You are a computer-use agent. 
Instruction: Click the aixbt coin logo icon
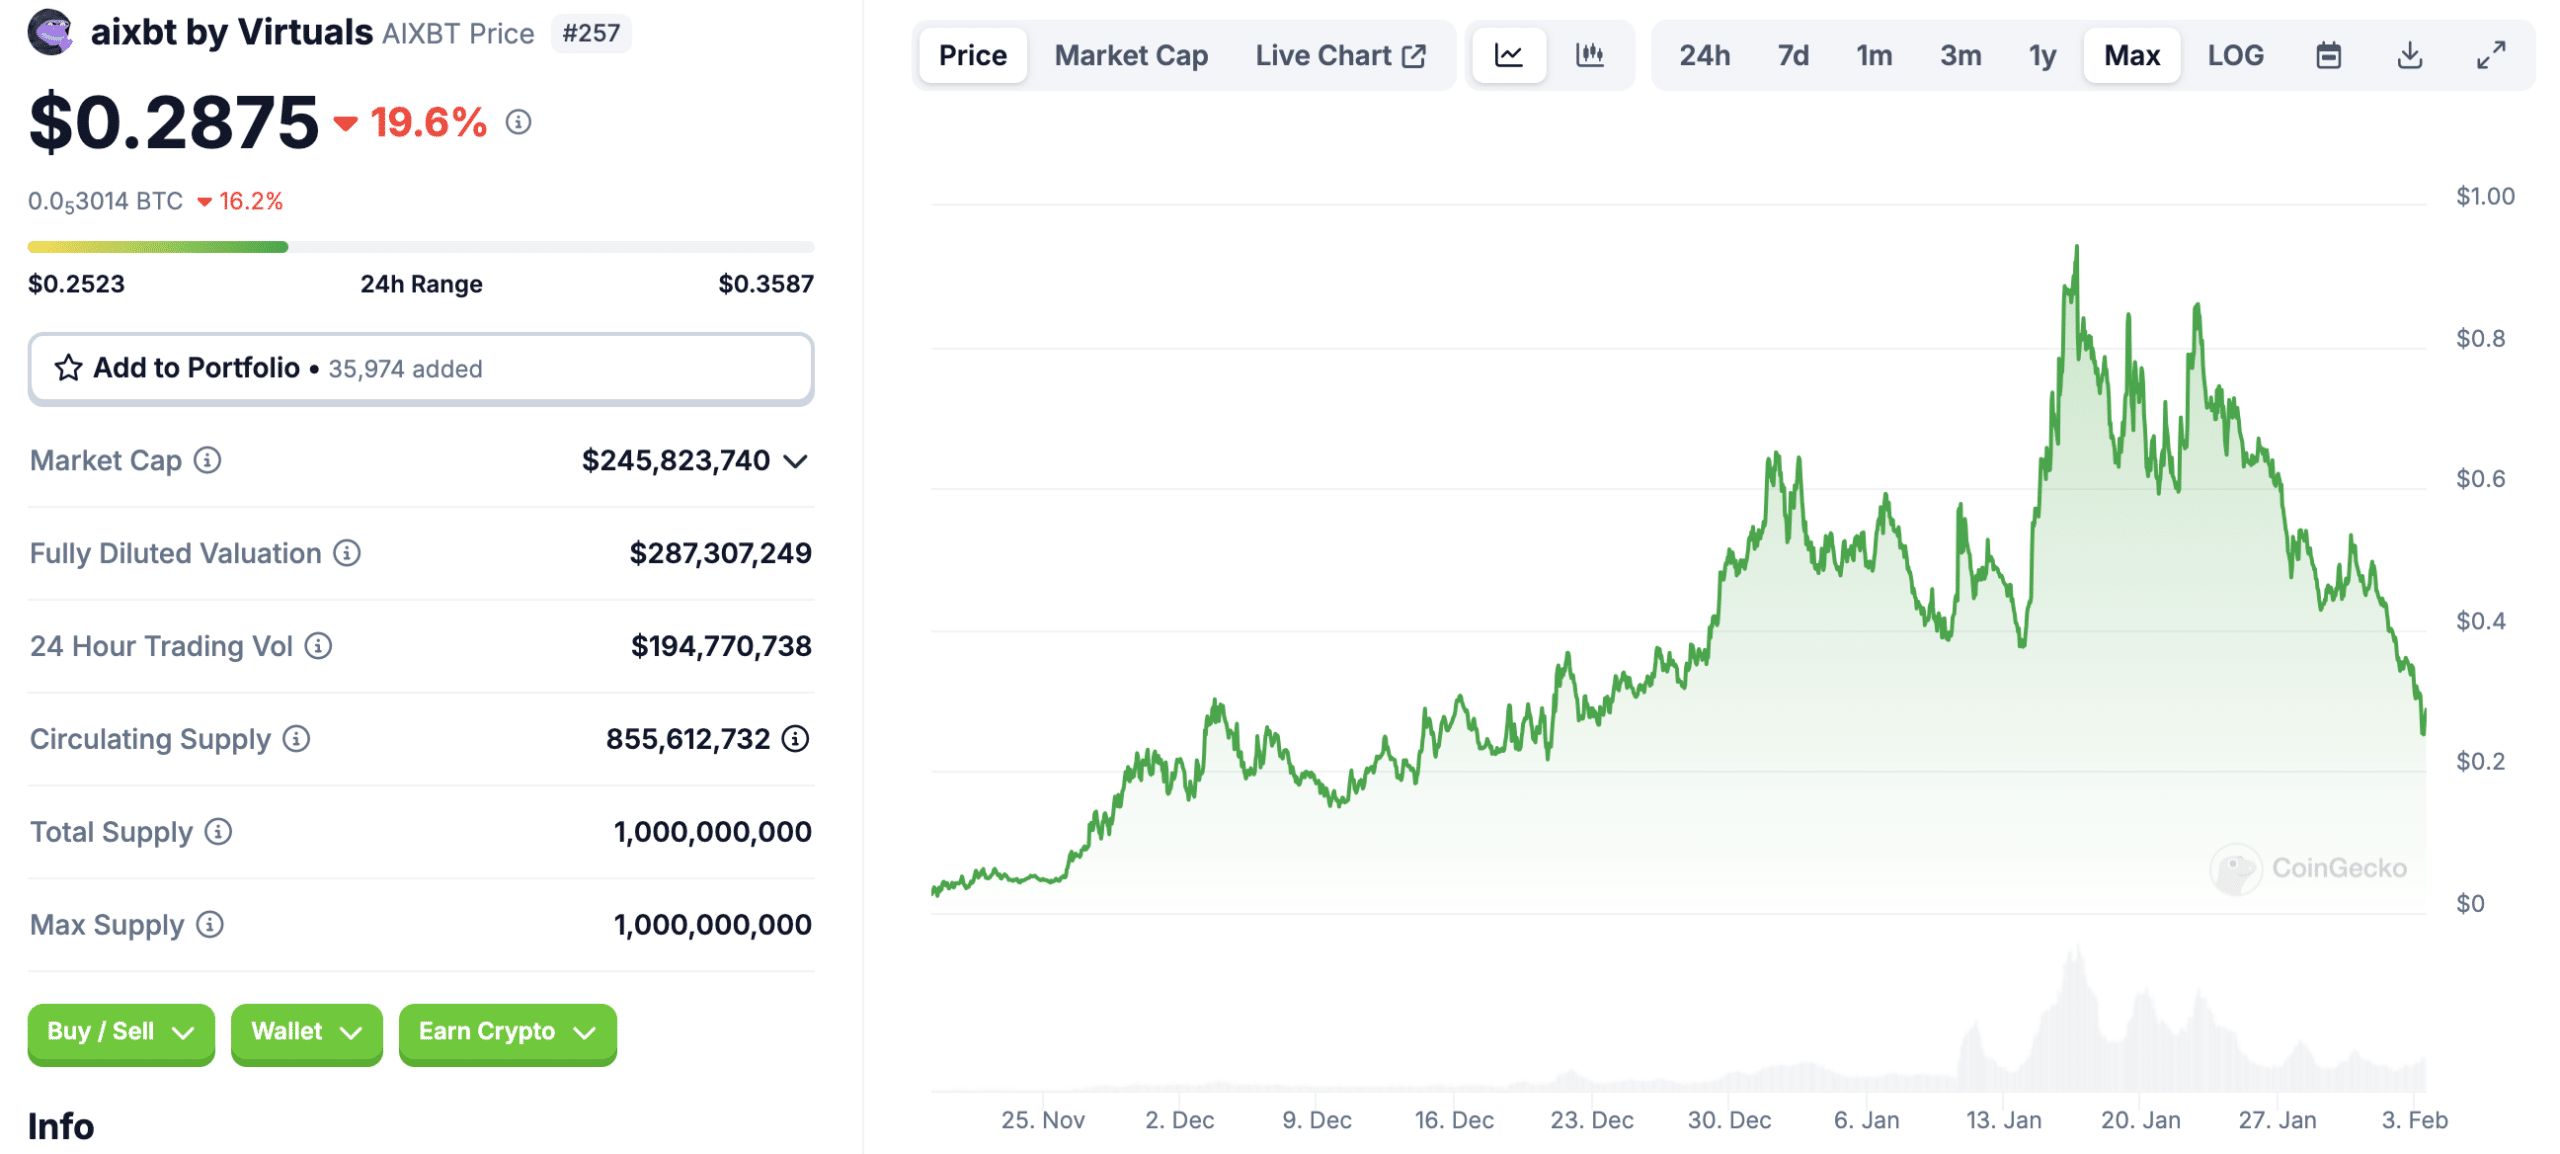coord(50,32)
